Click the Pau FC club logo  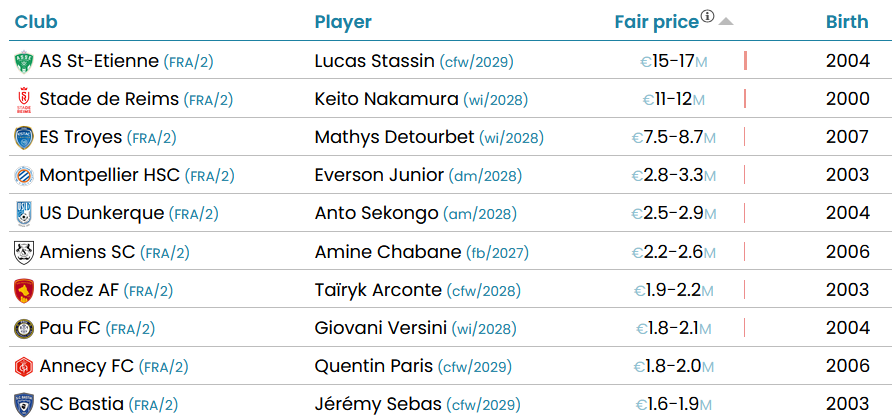(23, 328)
